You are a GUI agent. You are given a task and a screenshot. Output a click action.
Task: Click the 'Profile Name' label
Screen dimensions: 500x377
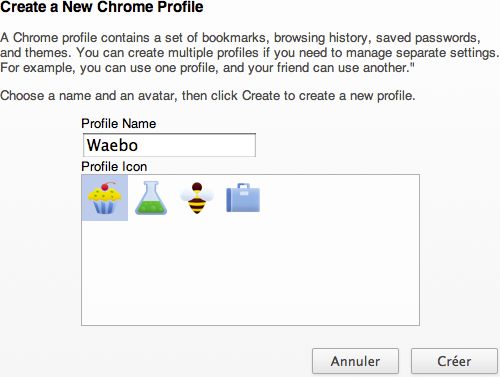(119, 124)
